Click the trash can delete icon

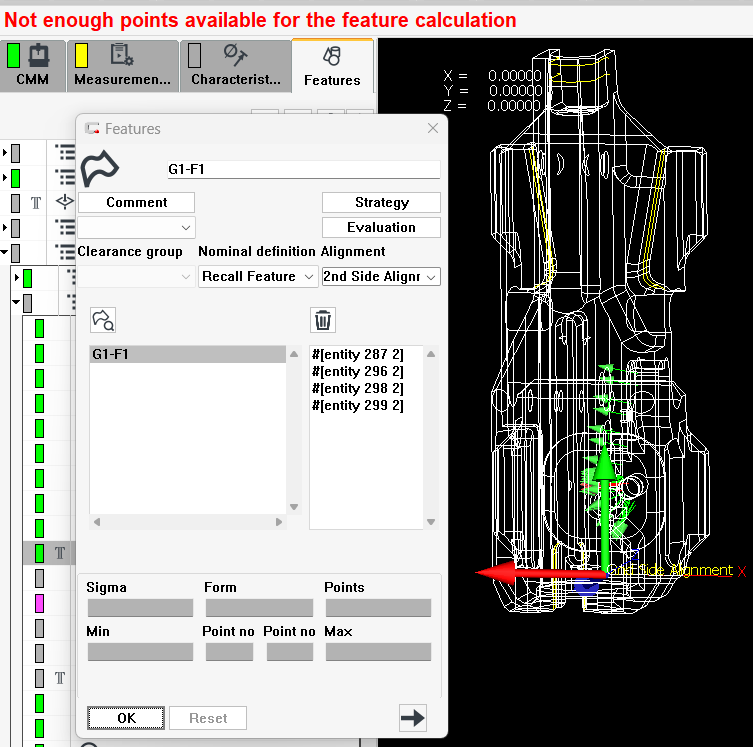click(x=324, y=320)
